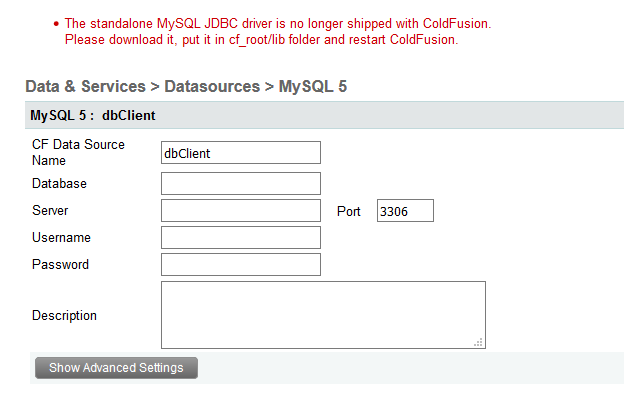
Task: Focus the Username input box
Action: (x=241, y=238)
